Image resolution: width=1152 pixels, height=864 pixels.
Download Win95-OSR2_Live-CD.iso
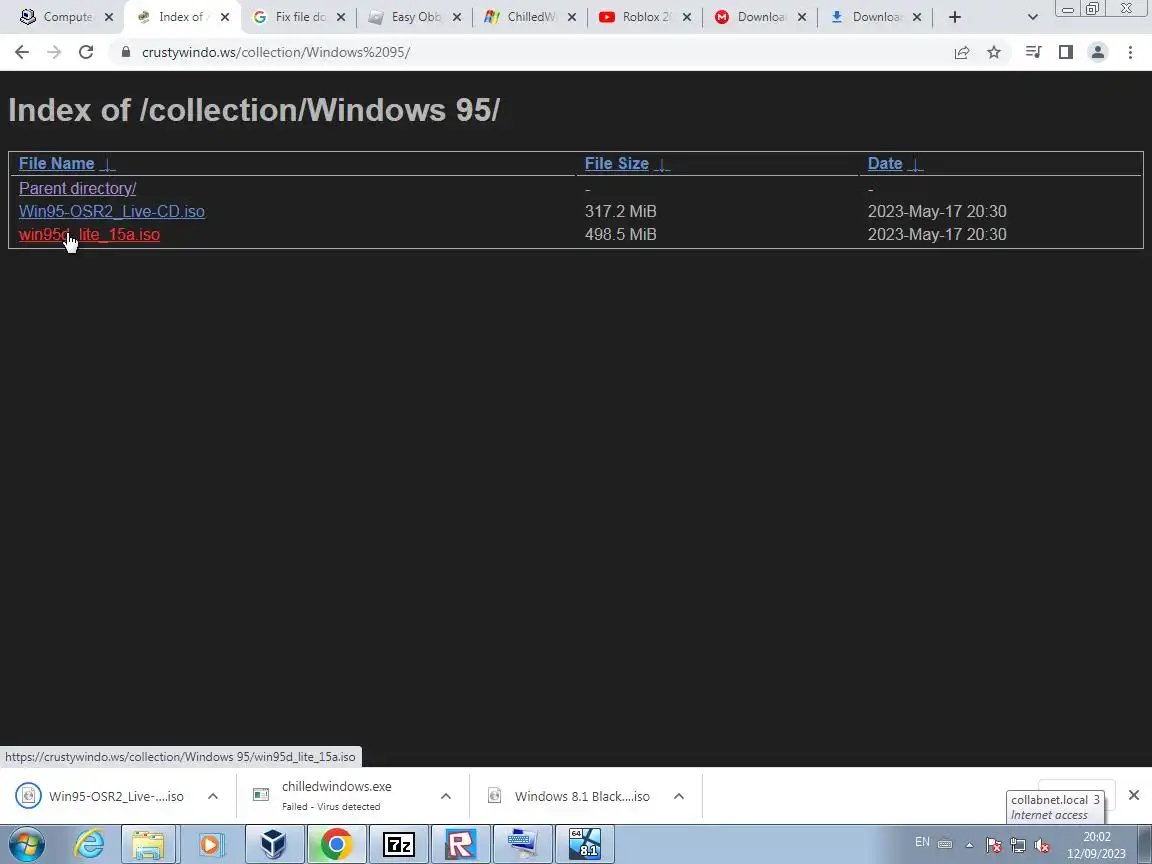(x=112, y=211)
